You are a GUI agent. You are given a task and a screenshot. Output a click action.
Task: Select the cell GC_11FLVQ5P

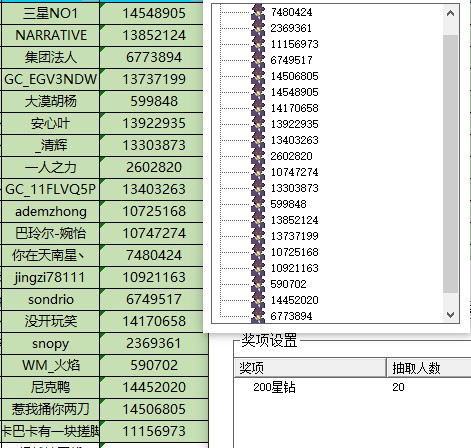pos(50,189)
